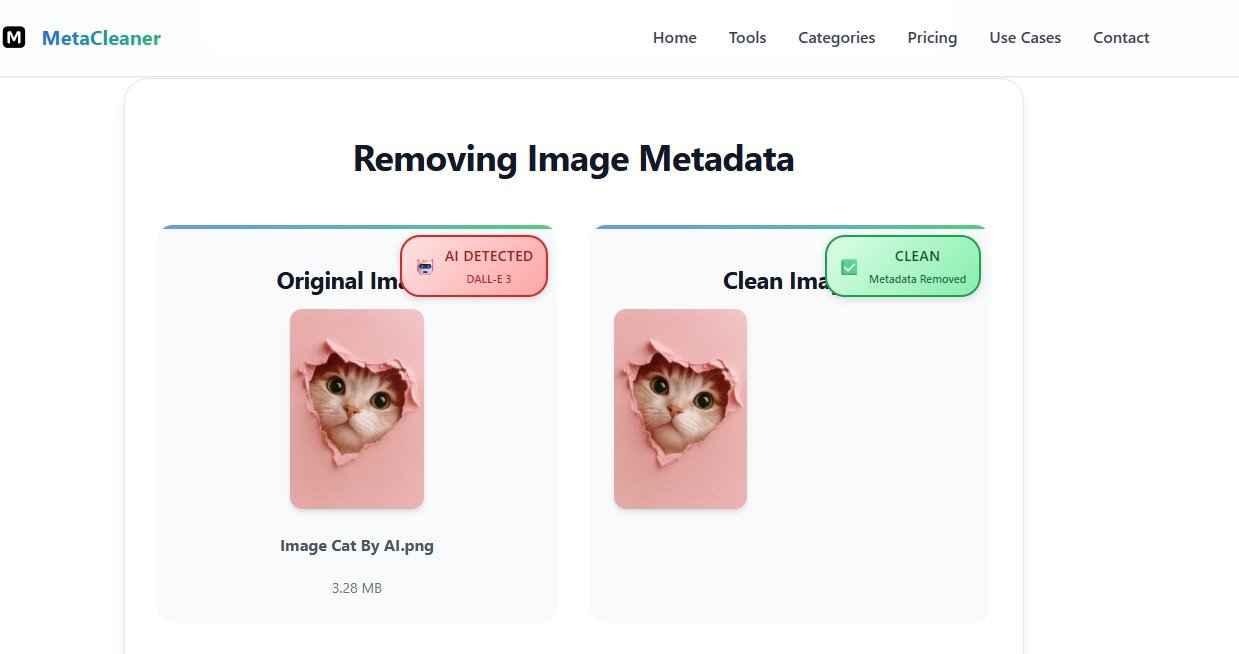Click the MetaCleaner 'M' logo icon

tap(14, 37)
